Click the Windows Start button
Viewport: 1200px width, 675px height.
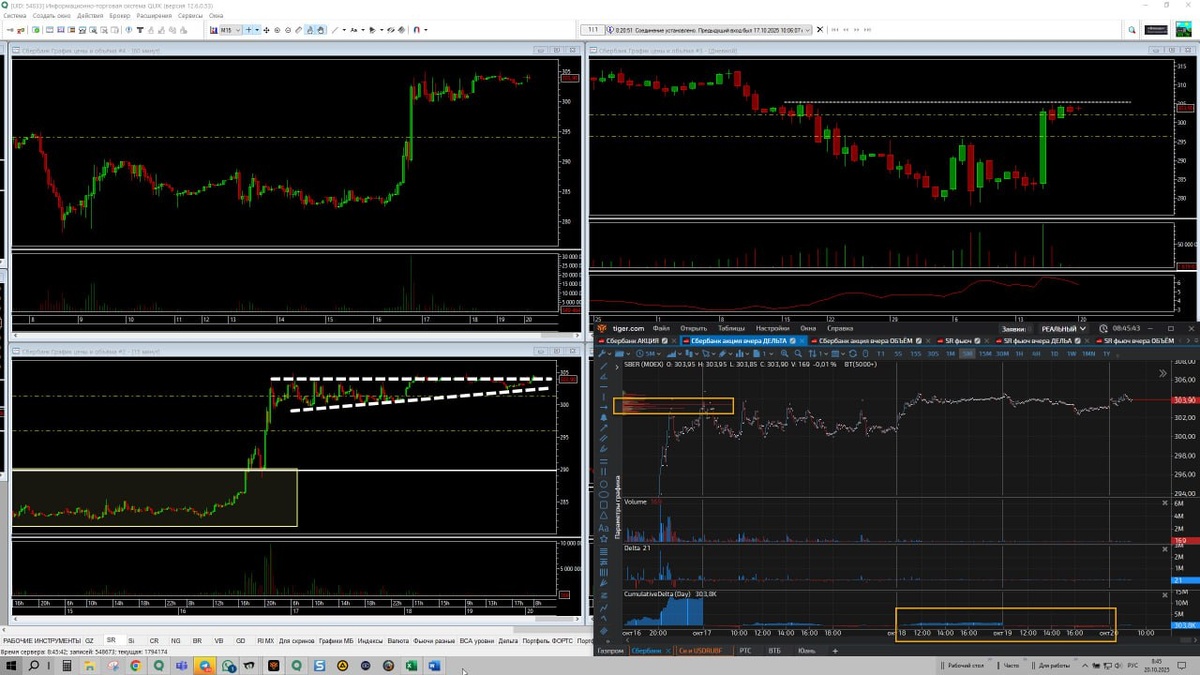pyautogui.click(x=10, y=664)
